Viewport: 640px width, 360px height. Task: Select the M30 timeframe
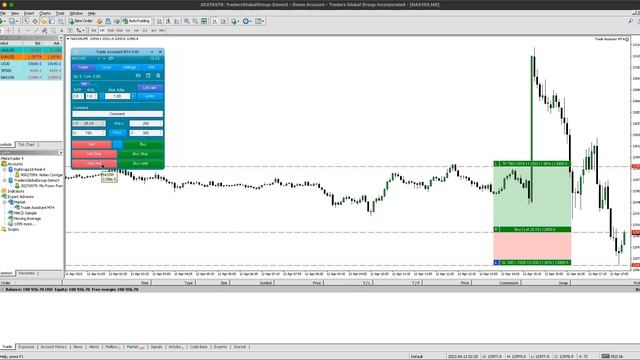click(x=119, y=31)
